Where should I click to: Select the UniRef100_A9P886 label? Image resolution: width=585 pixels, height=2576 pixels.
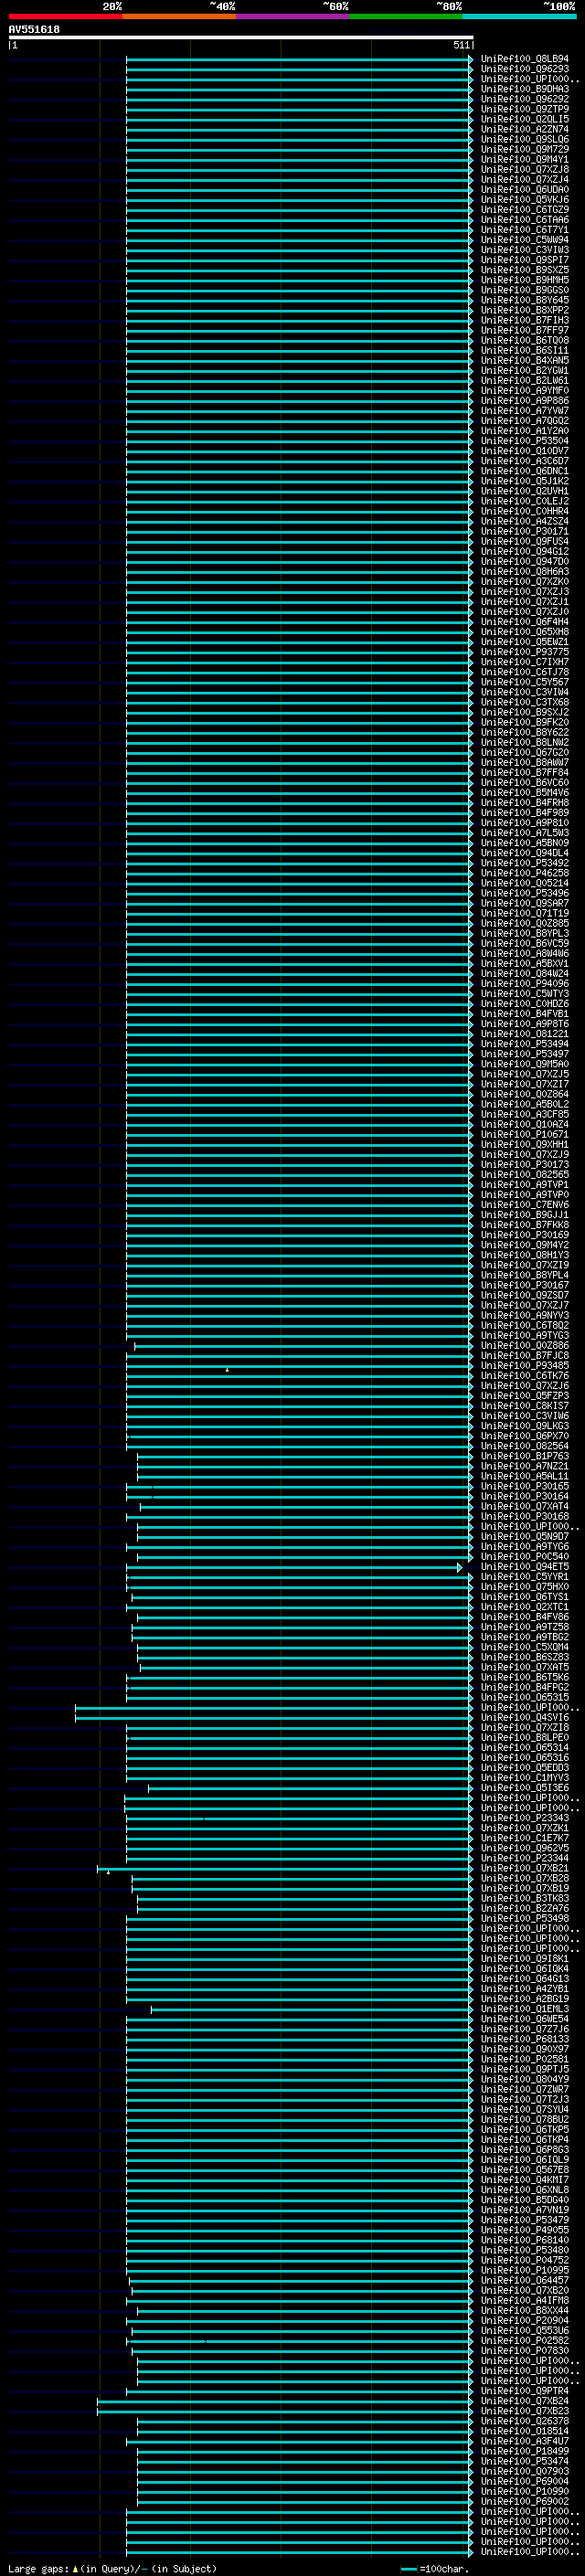525,400
